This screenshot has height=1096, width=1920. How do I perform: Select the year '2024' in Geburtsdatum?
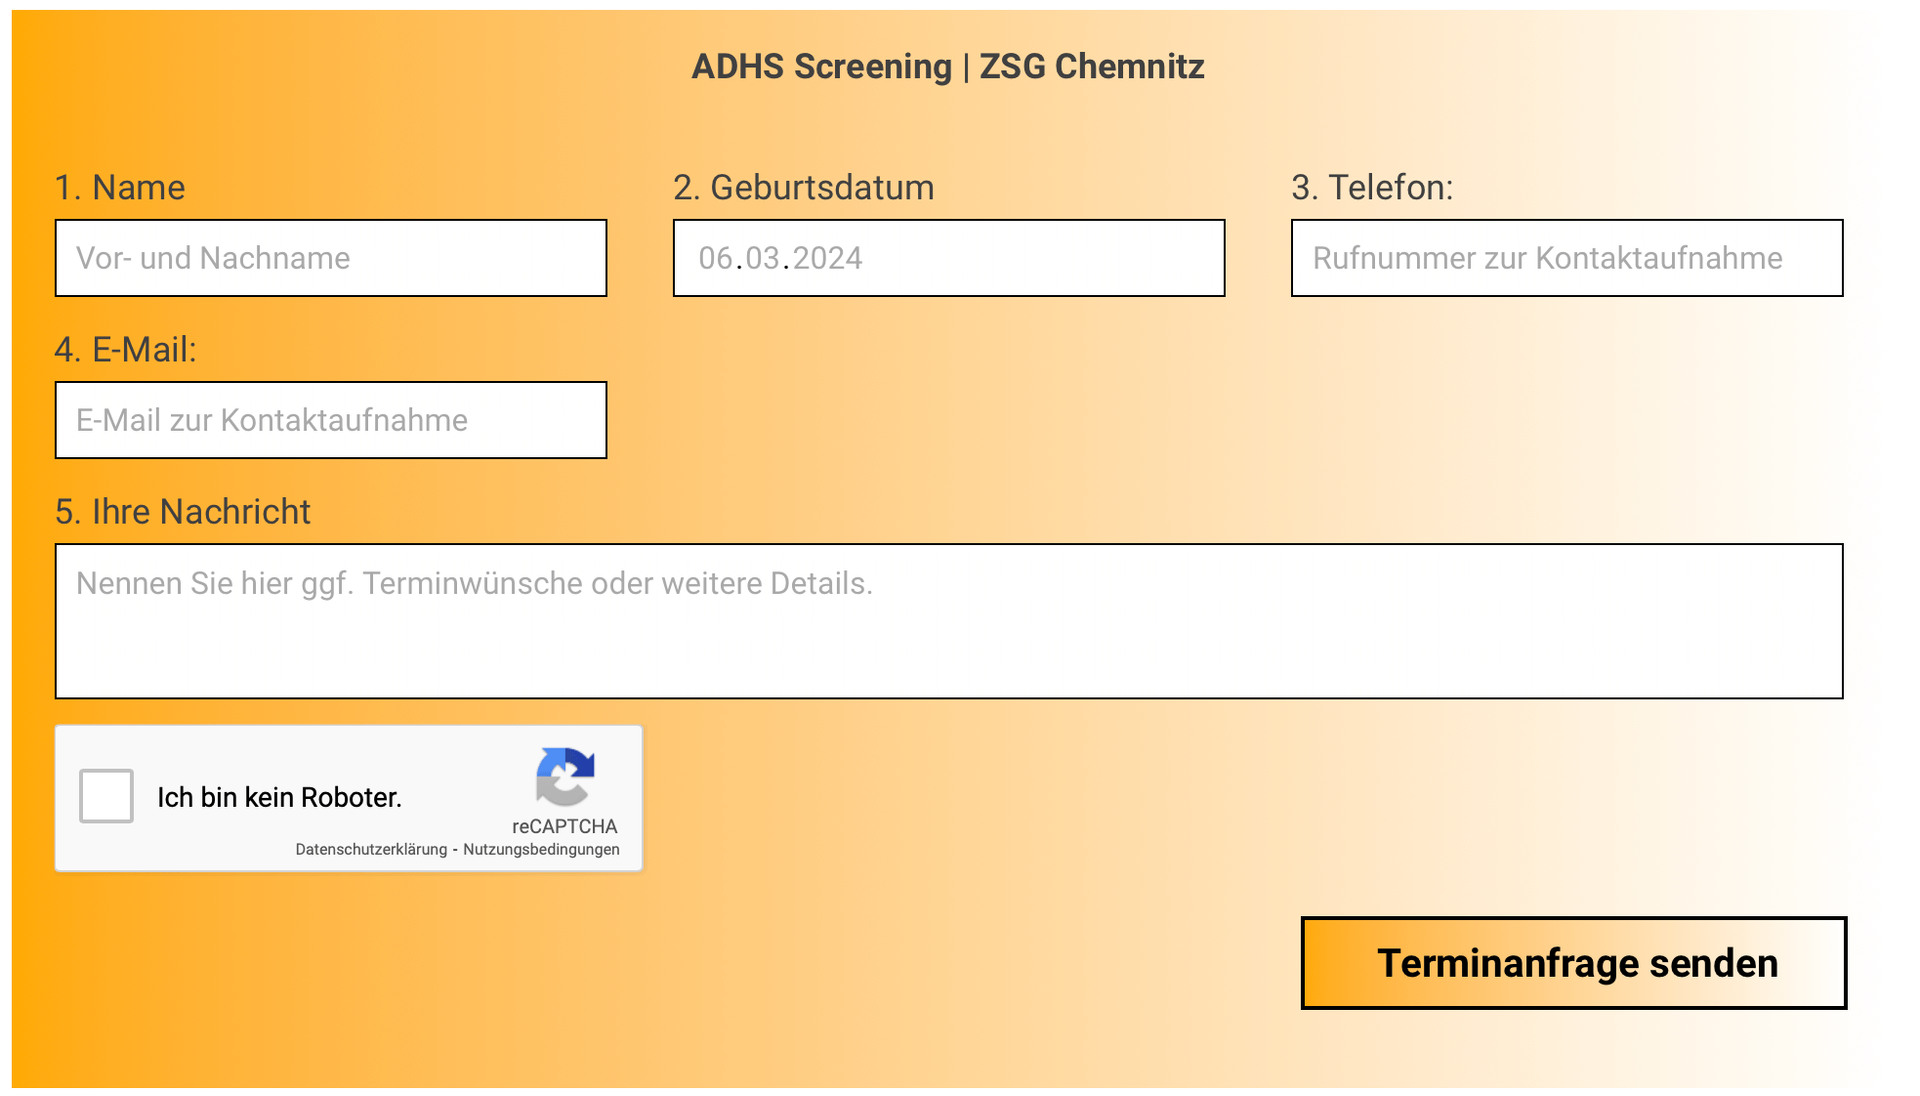pyautogui.click(x=827, y=258)
